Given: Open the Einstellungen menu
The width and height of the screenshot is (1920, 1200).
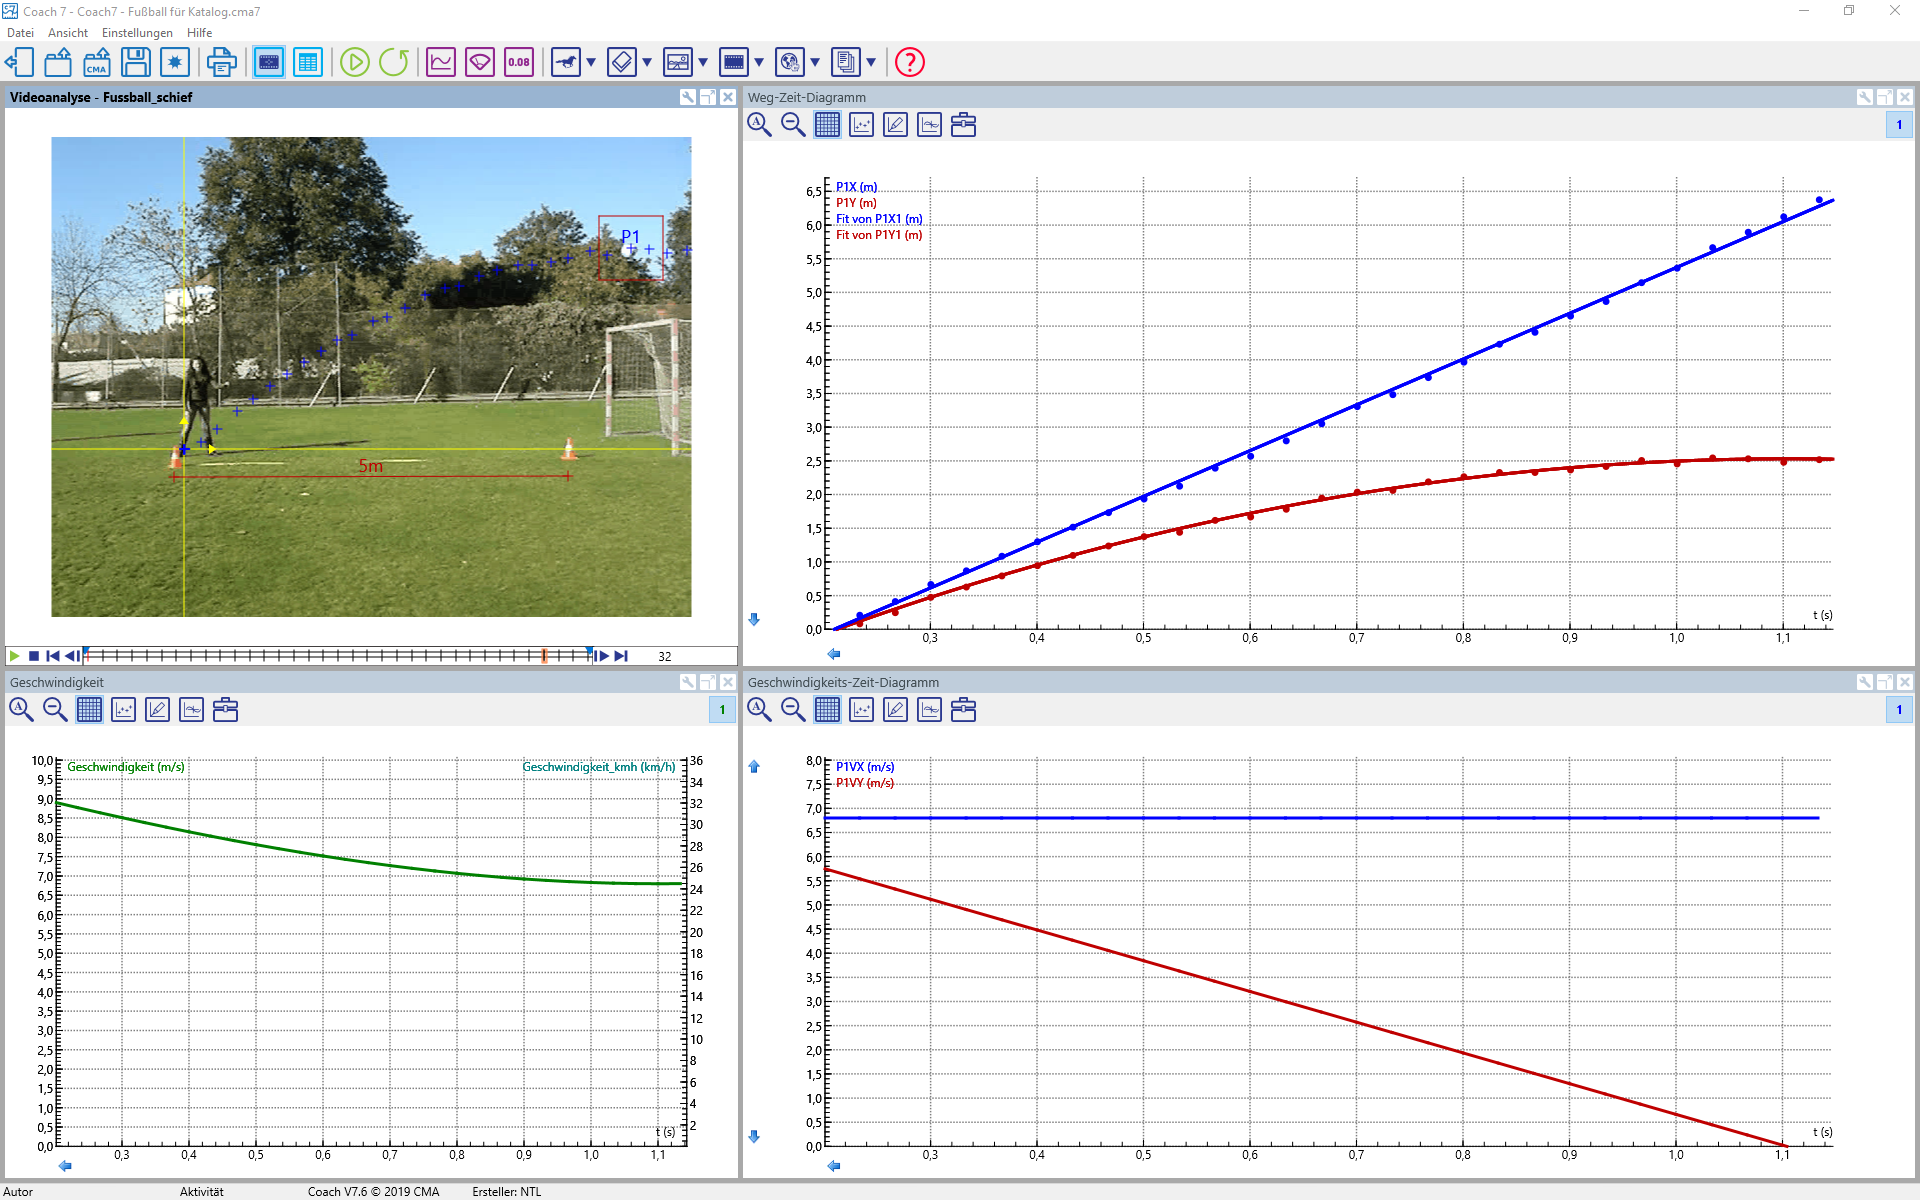Looking at the screenshot, I should pyautogui.click(x=137, y=33).
